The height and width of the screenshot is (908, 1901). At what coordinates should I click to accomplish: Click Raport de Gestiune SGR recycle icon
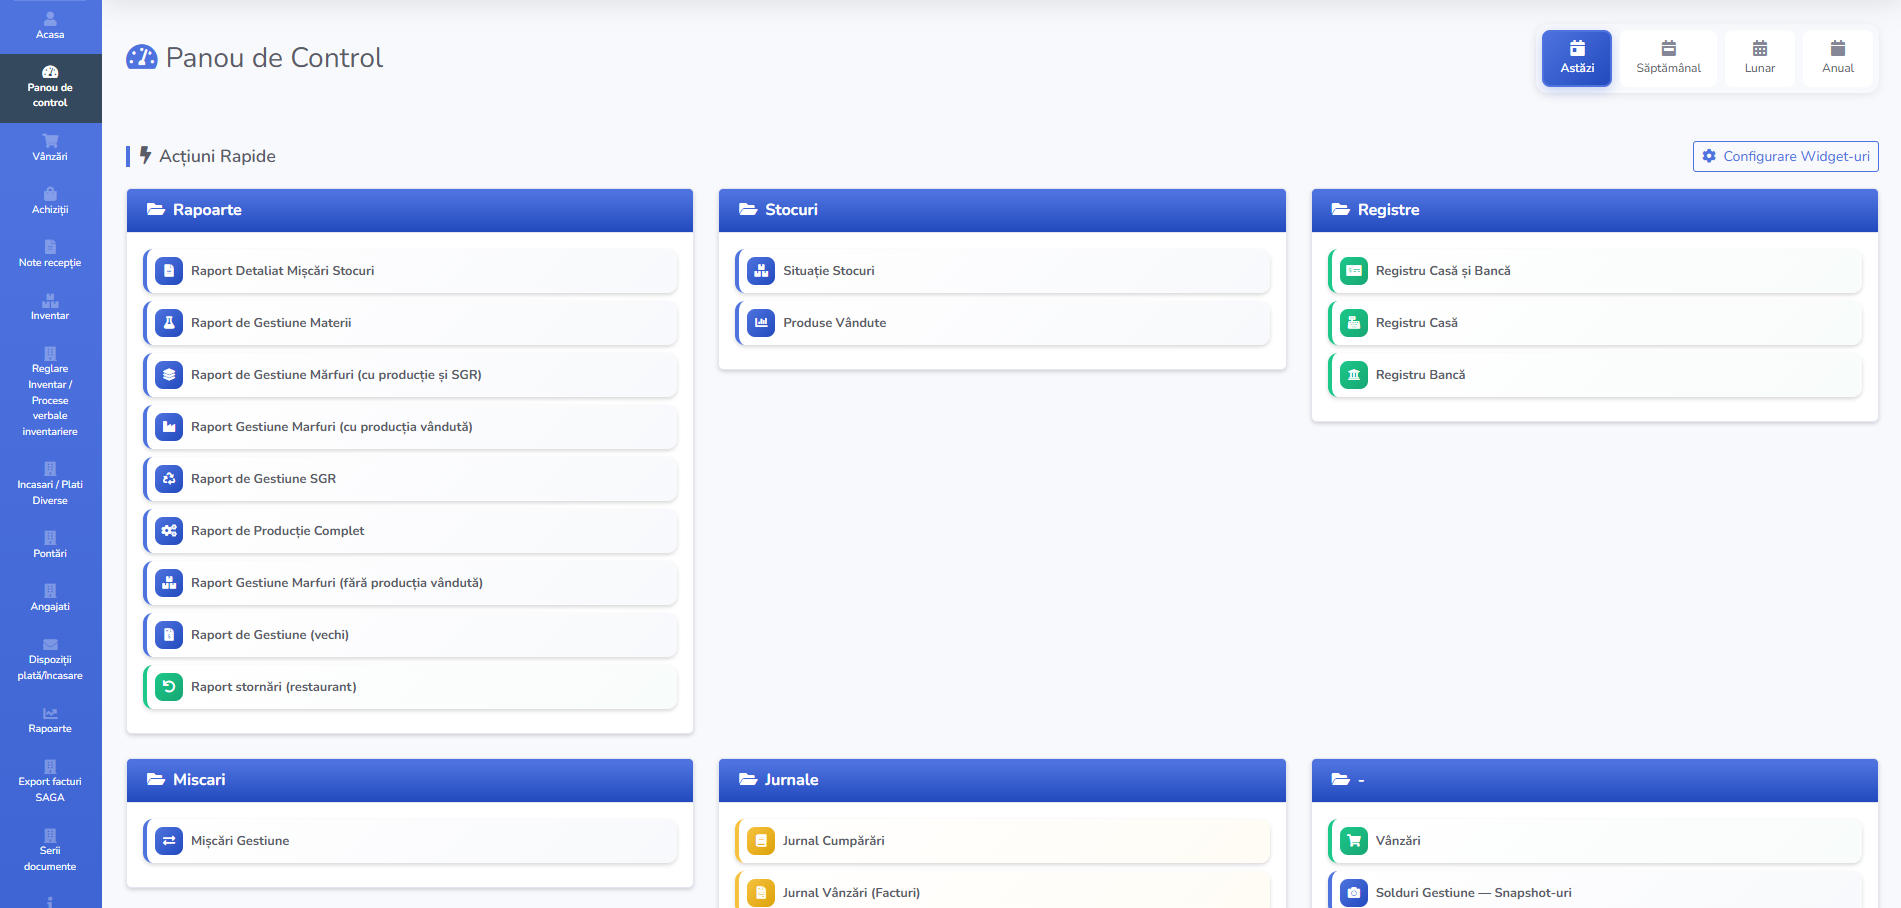click(169, 479)
